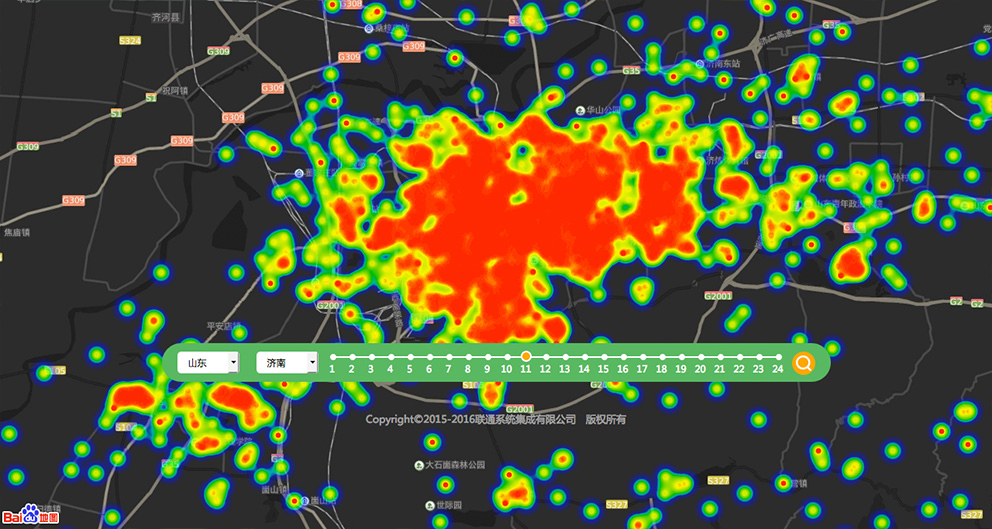
Task: Select hour 6 on the timeline
Action: (x=429, y=357)
